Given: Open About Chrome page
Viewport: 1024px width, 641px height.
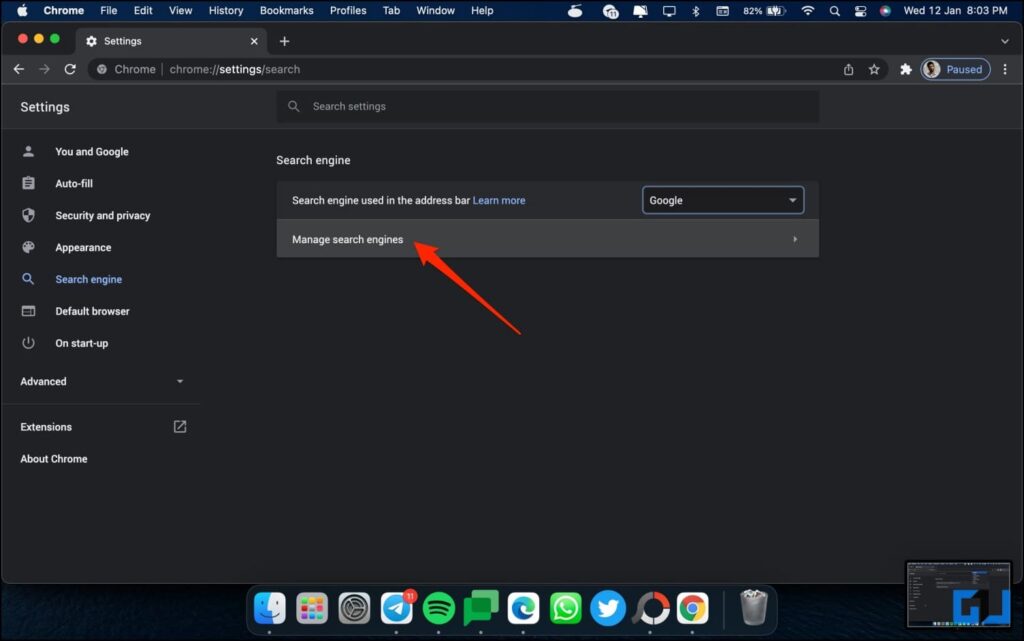Looking at the screenshot, I should tap(54, 459).
